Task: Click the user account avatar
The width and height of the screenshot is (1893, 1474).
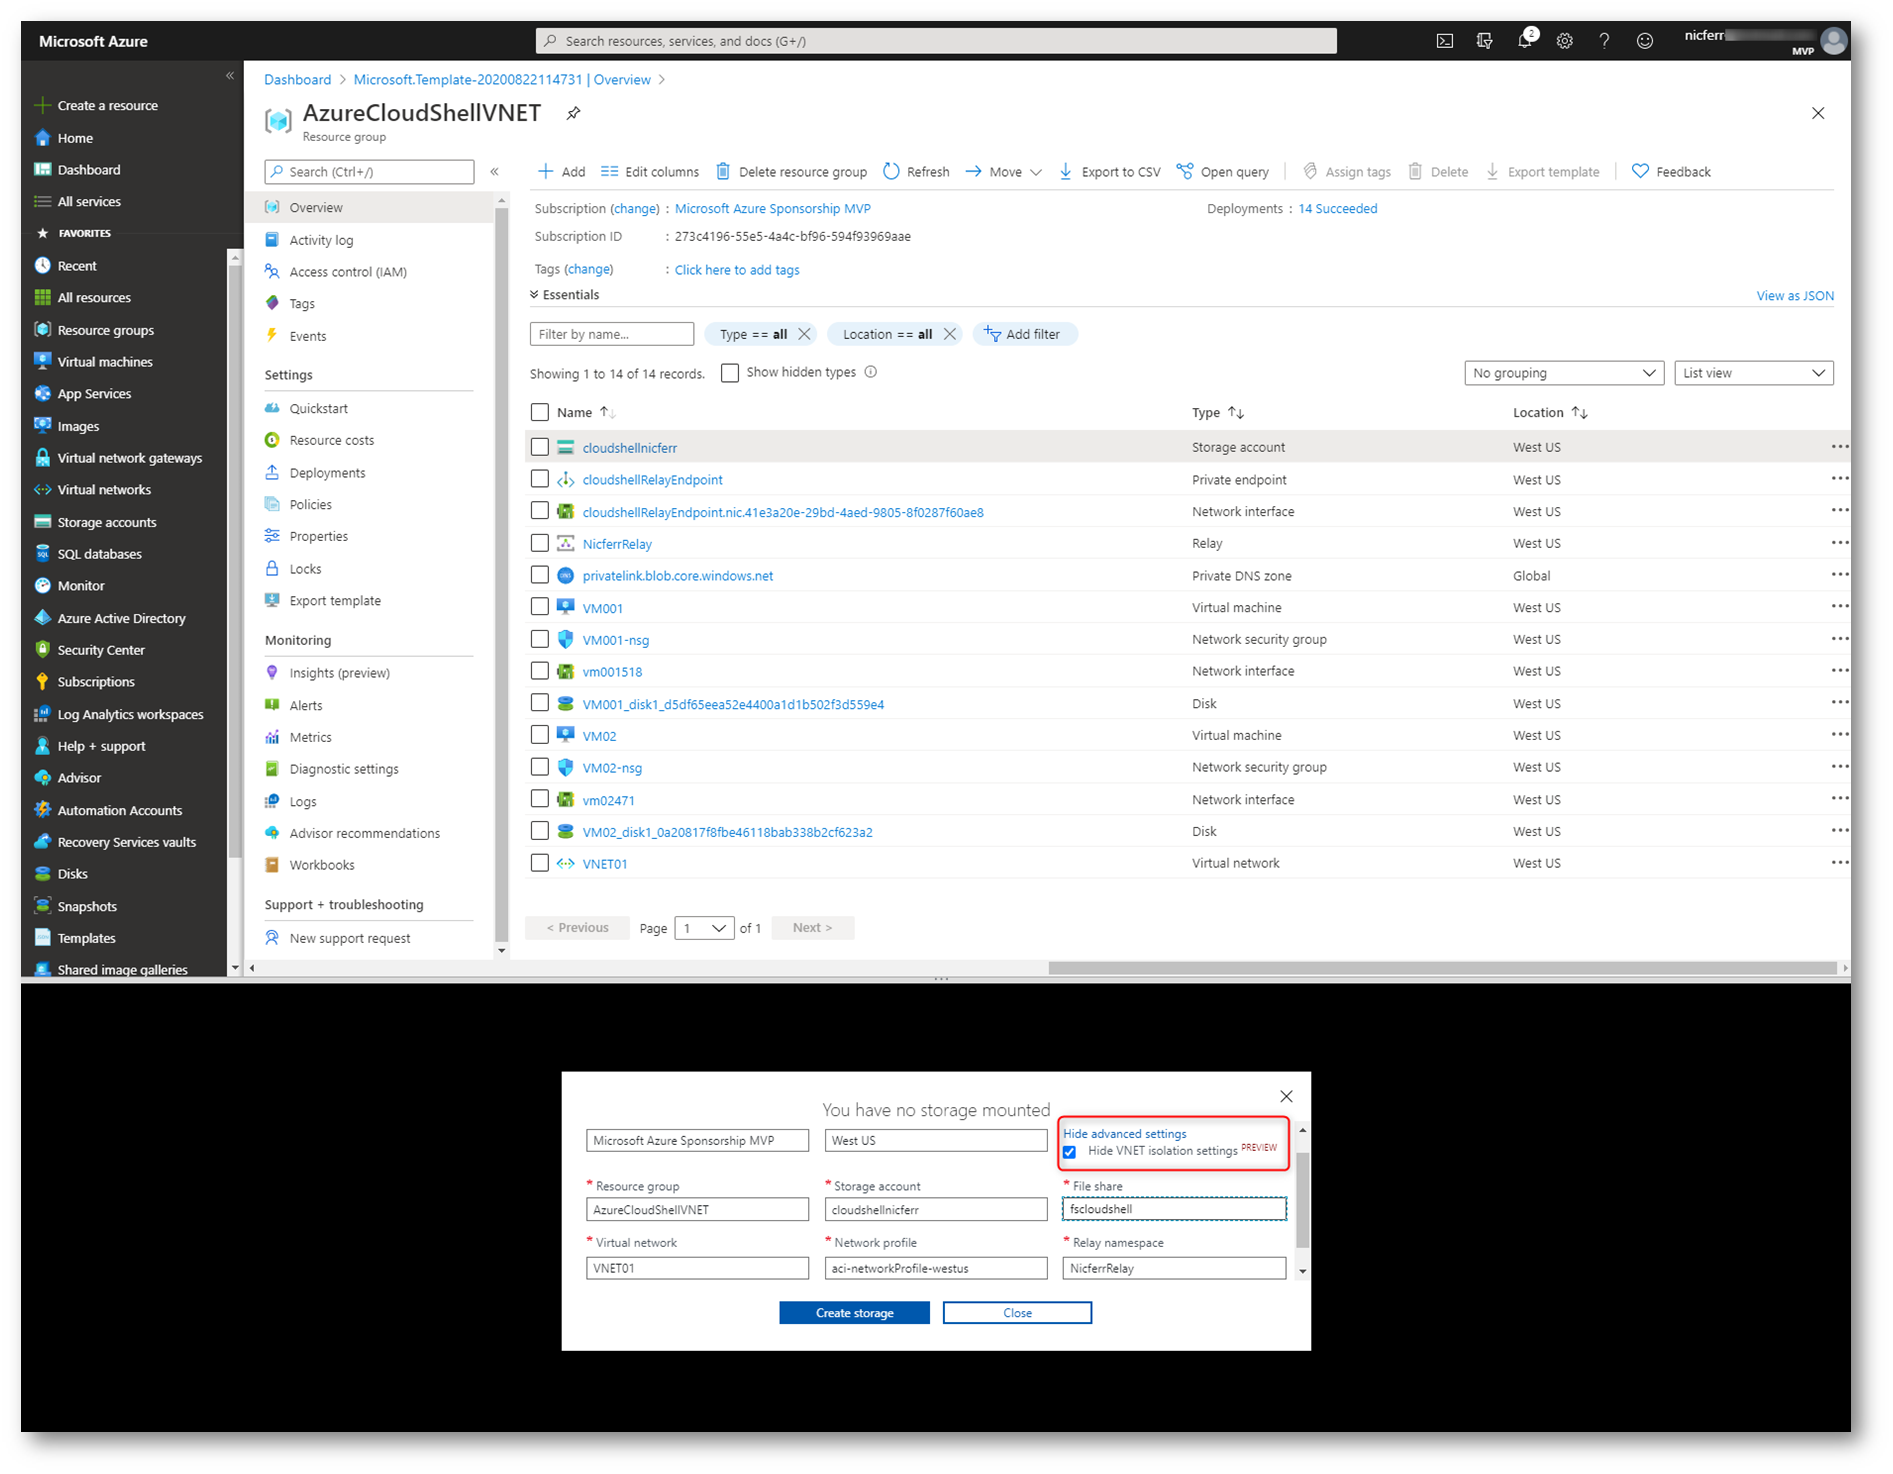Action: click(1833, 41)
